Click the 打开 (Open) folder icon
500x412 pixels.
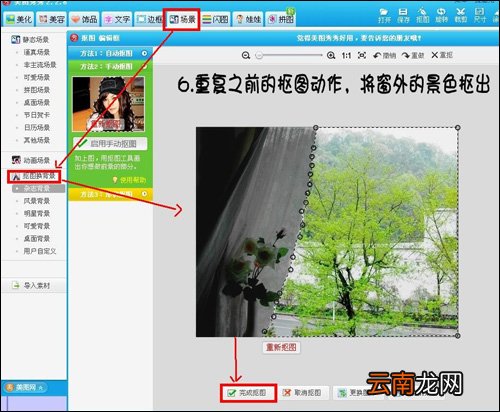coord(384,16)
